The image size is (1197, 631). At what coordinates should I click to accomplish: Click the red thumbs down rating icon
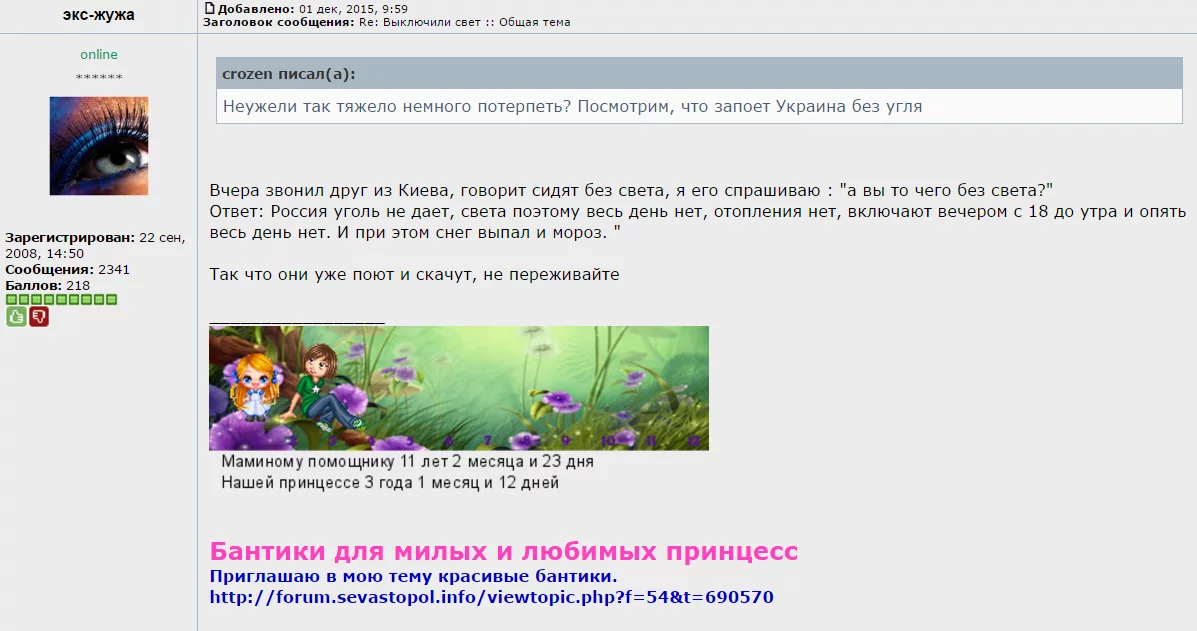click(39, 317)
